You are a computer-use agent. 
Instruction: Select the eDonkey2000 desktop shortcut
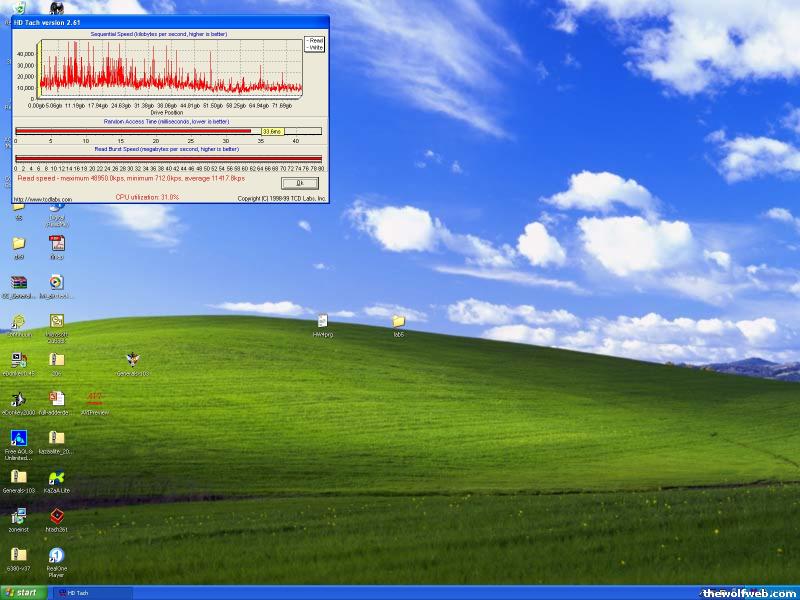(18, 399)
